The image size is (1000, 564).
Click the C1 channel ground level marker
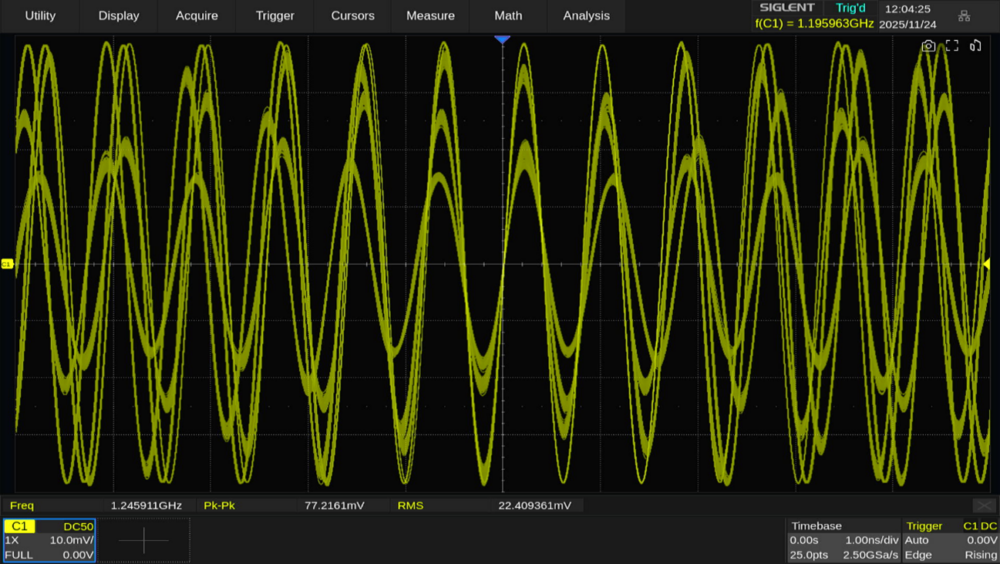(7, 264)
